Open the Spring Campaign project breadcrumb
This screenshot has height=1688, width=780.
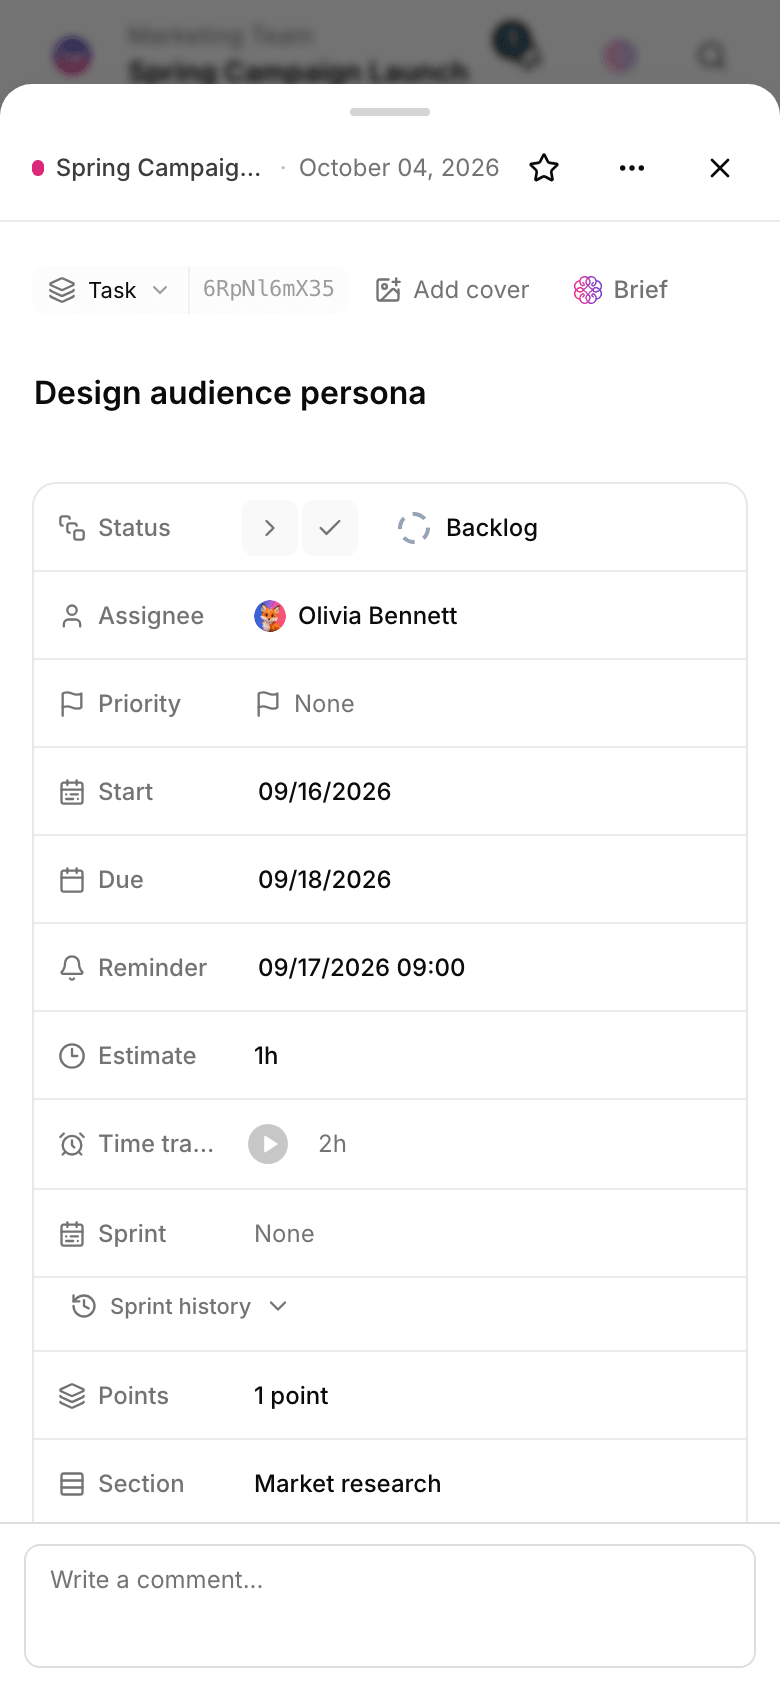pos(158,168)
